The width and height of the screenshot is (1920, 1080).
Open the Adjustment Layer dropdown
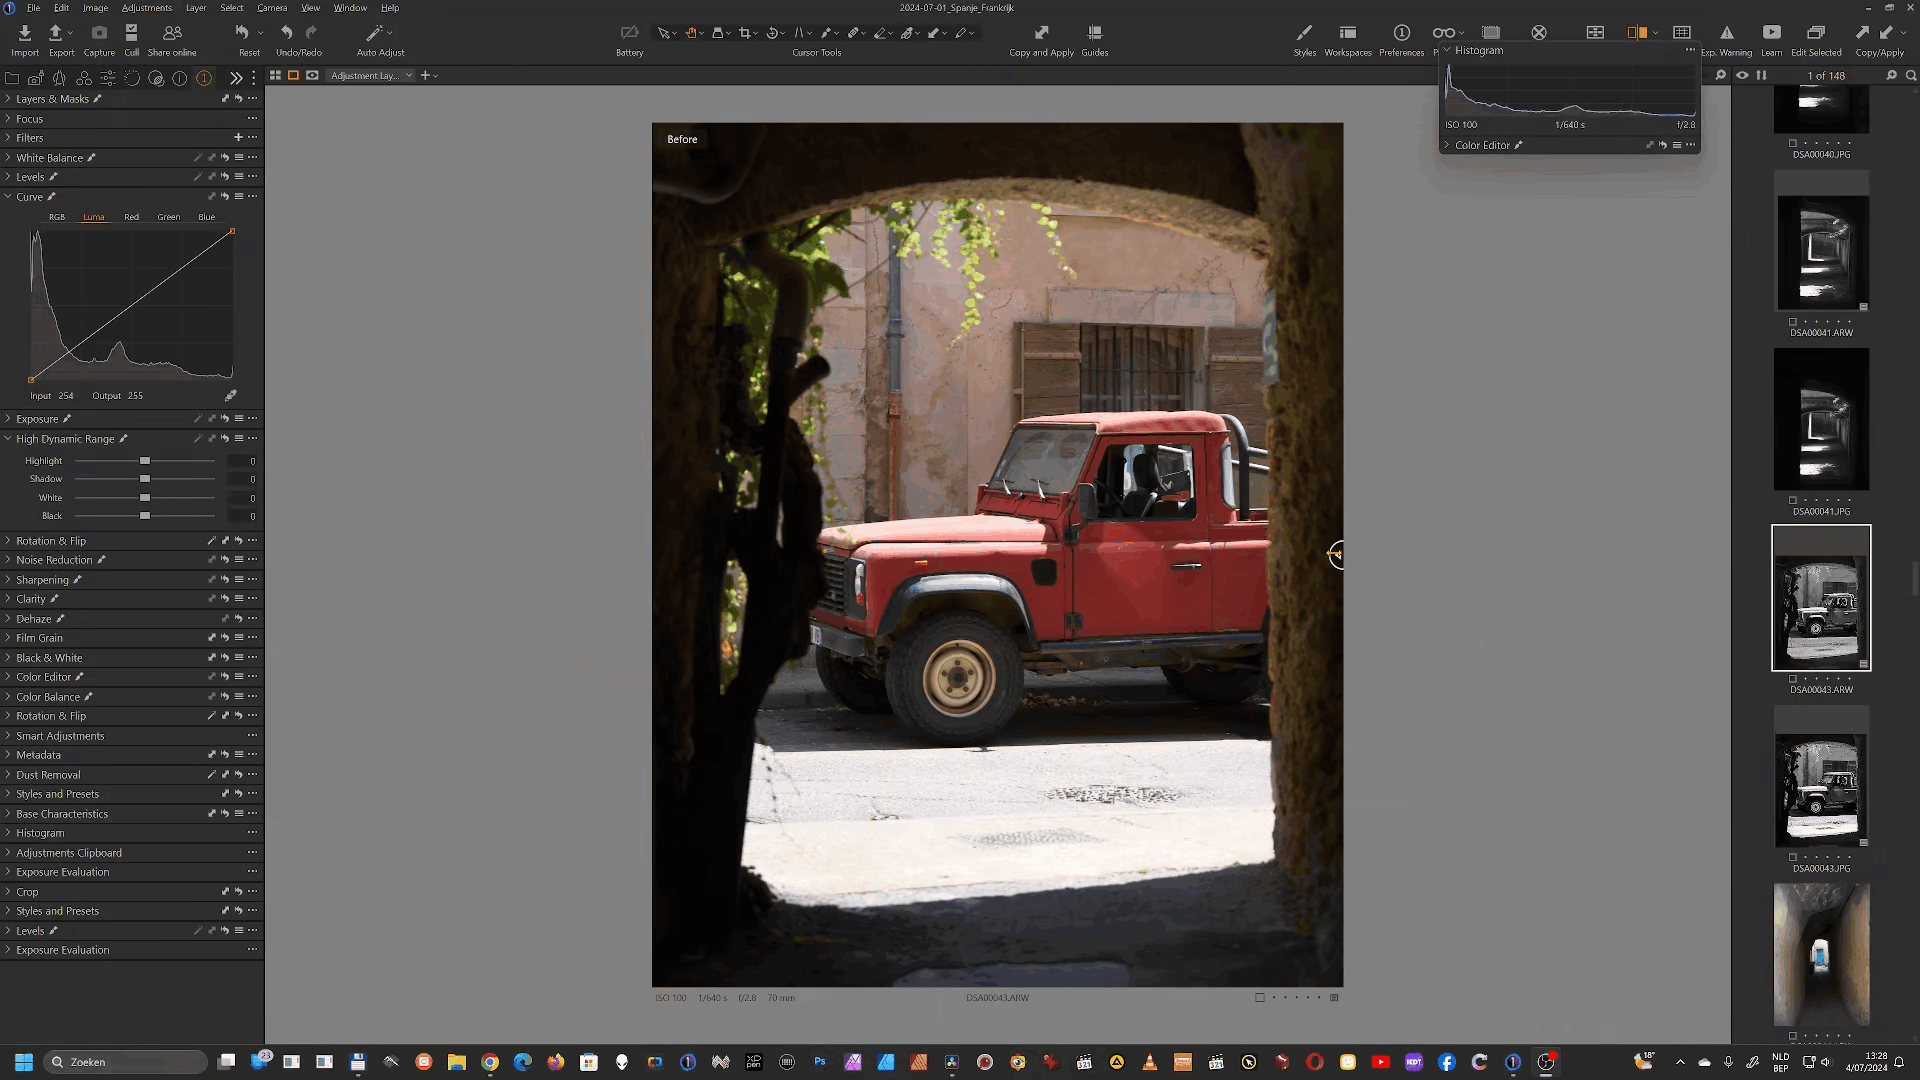(371, 76)
